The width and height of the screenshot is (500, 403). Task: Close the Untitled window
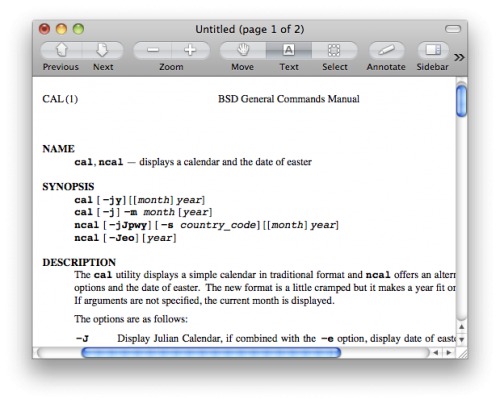pyautogui.click(x=44, y=29)
